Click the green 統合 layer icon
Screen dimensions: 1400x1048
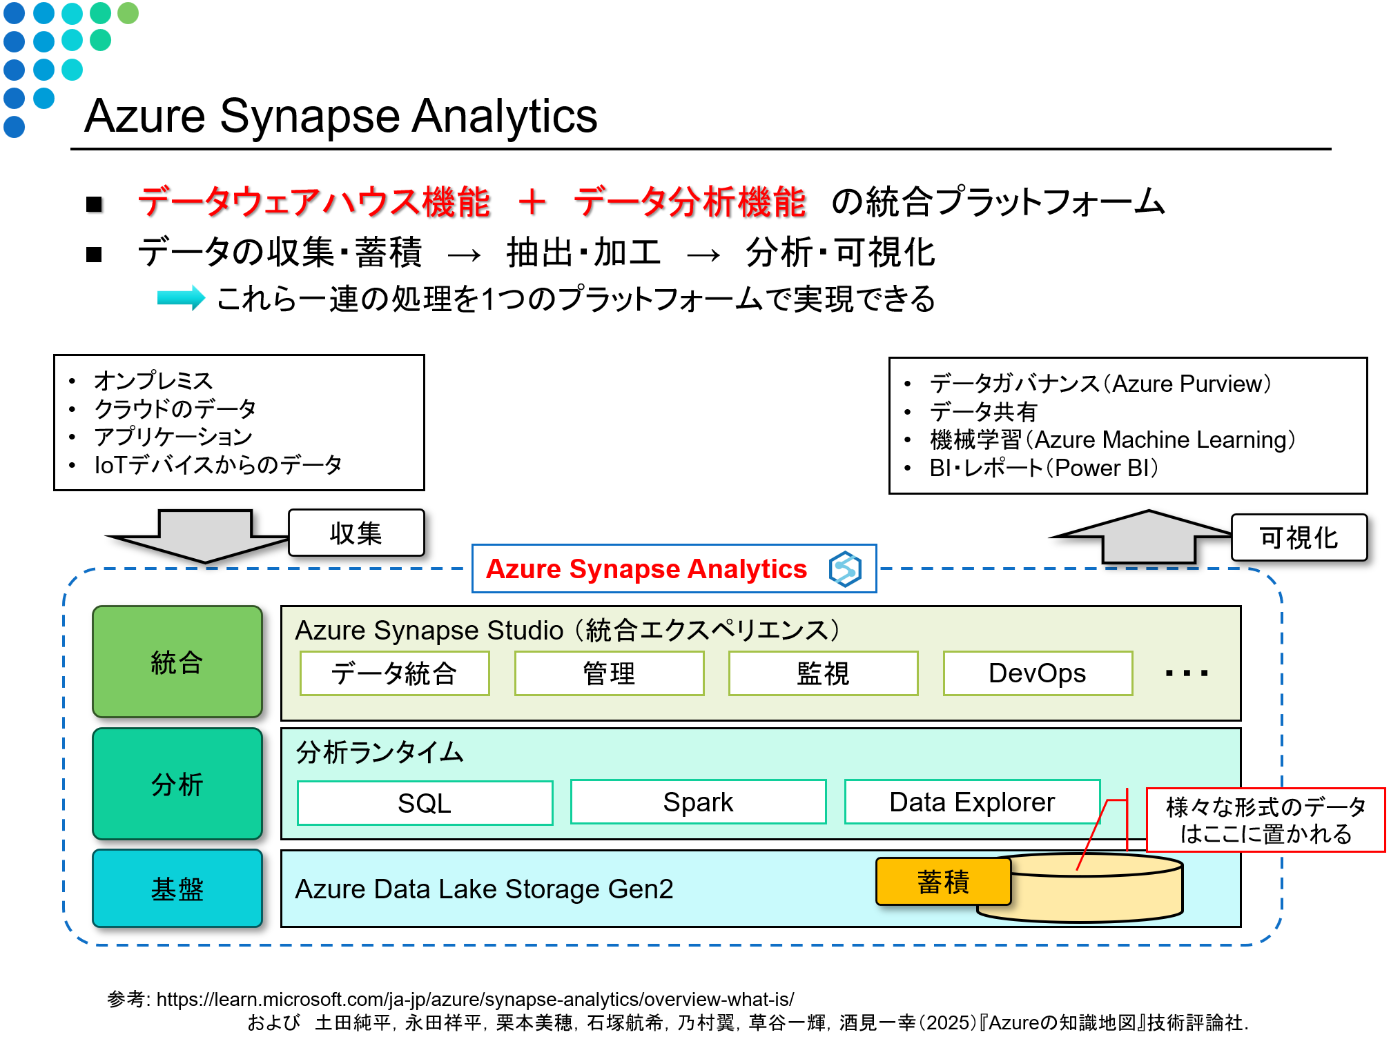coord(176,662)
